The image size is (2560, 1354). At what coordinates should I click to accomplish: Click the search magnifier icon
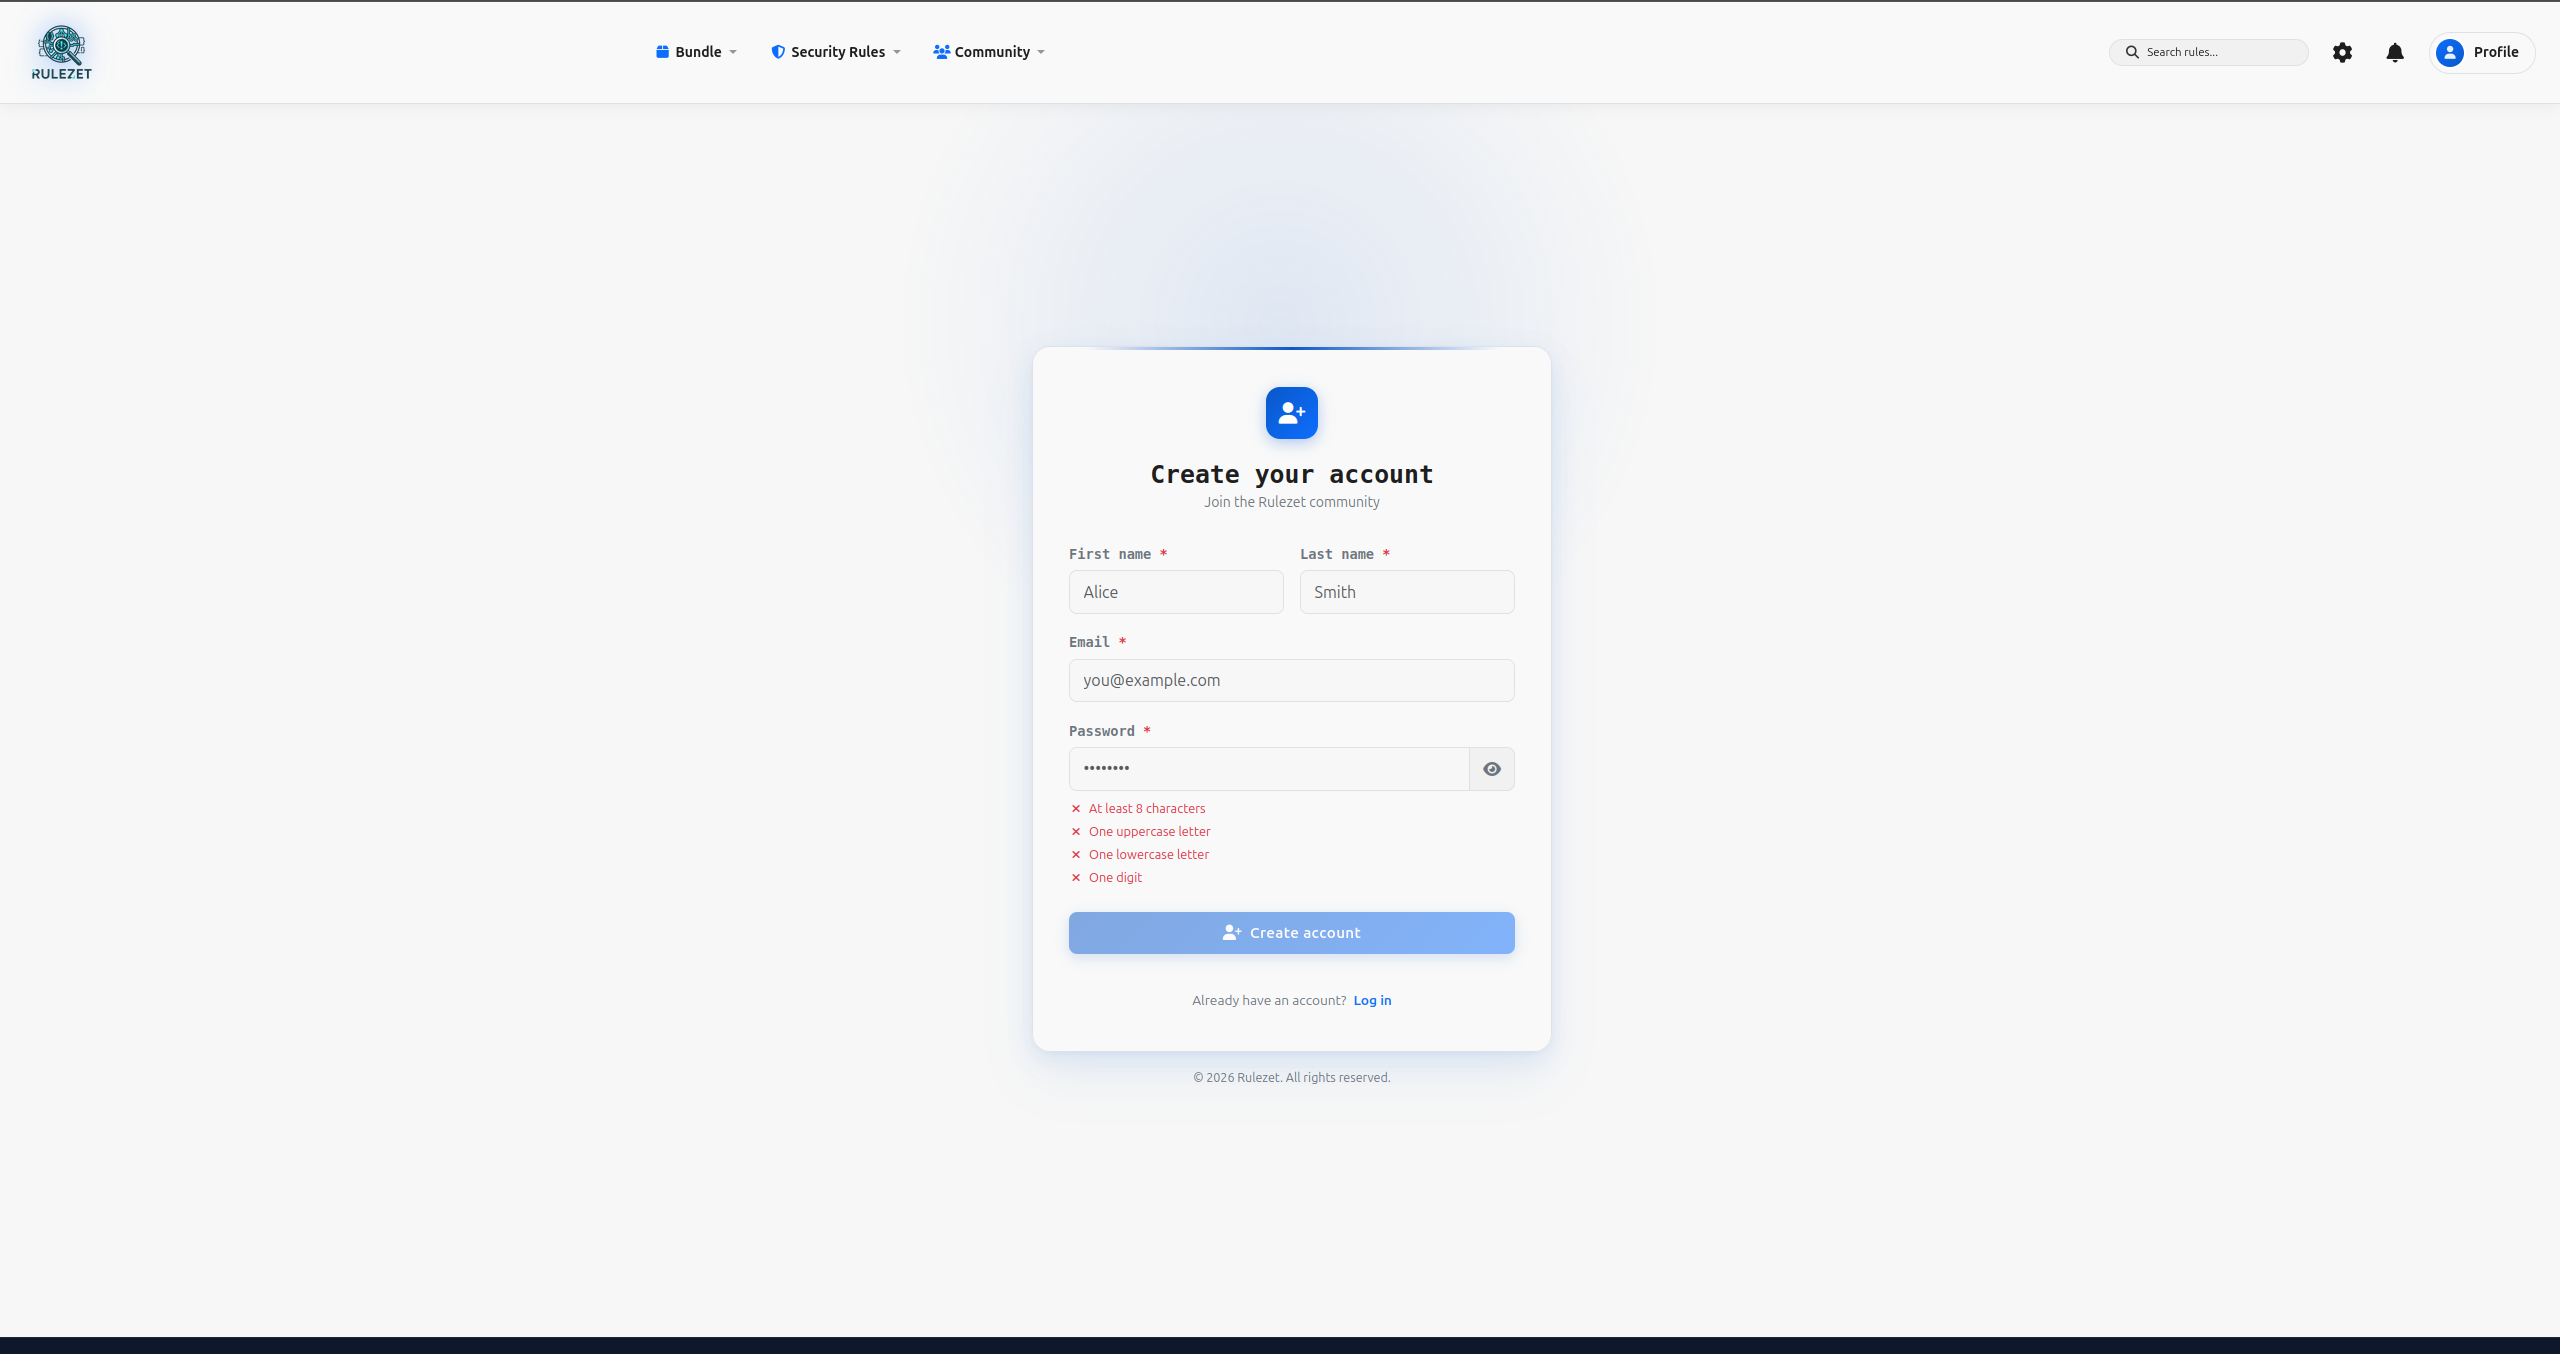tap(2132, 52)
